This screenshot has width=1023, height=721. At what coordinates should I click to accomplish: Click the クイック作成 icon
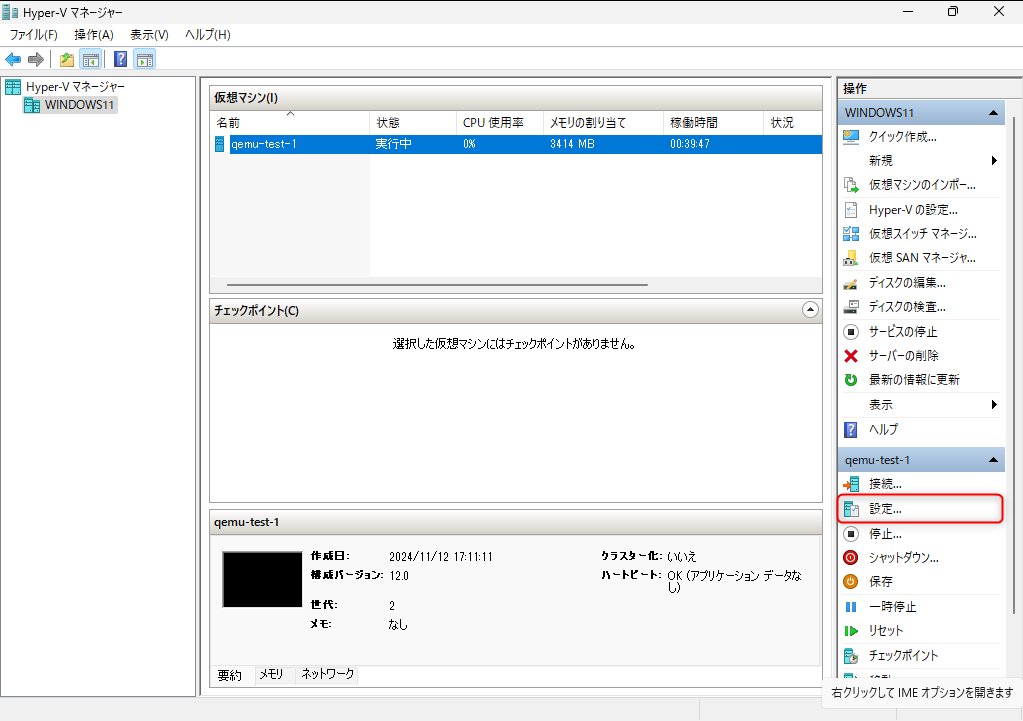(x=851, y=136)
